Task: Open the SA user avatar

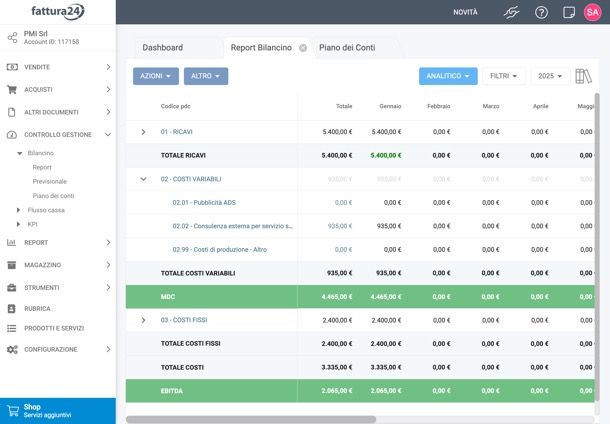Action: tap(592, 12)
